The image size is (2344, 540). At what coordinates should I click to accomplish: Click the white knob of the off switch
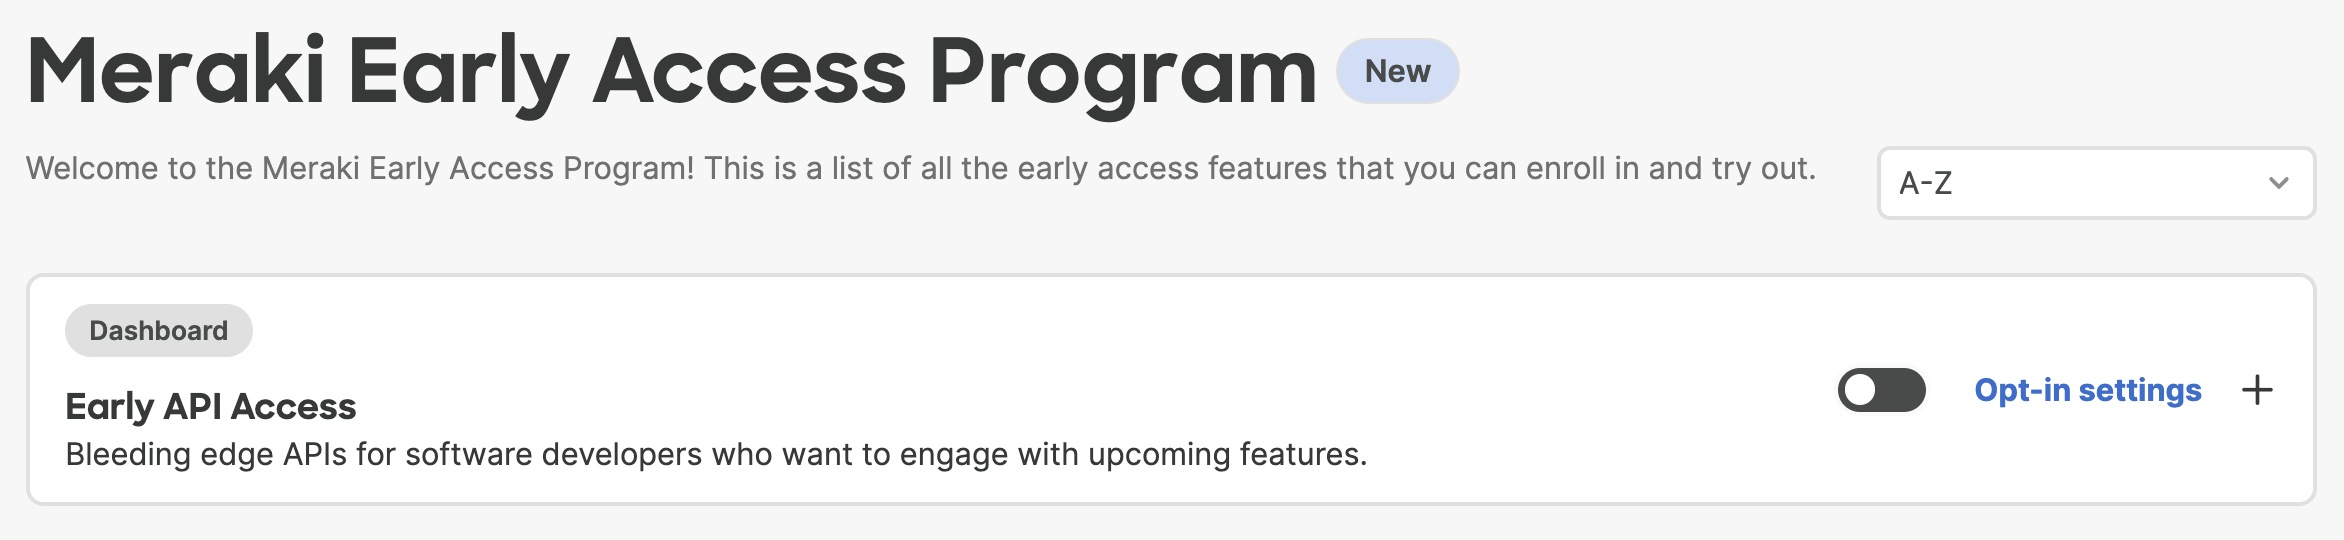coord(1861,390)
